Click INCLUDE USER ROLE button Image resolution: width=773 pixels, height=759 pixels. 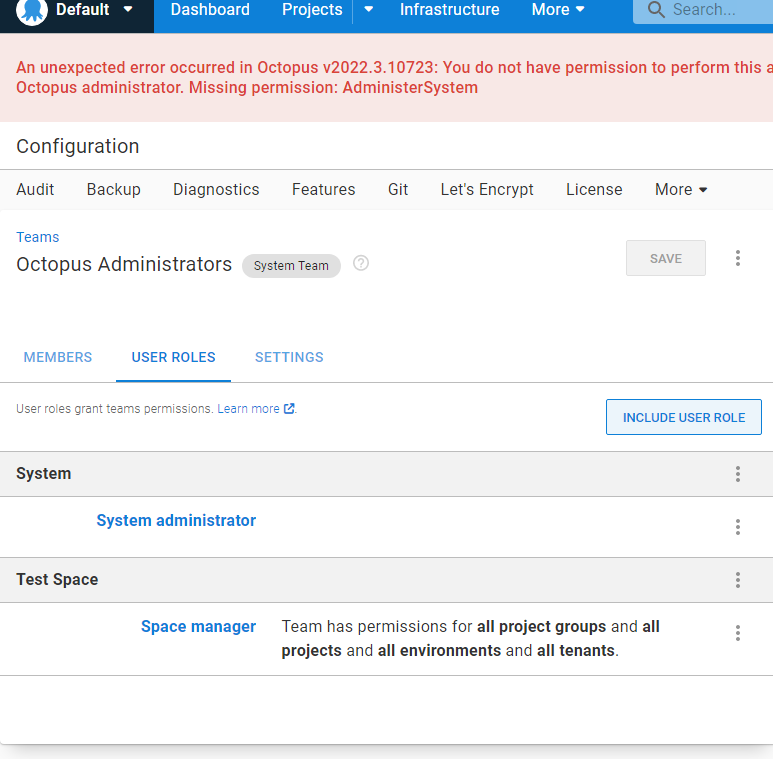click(683, 417)
